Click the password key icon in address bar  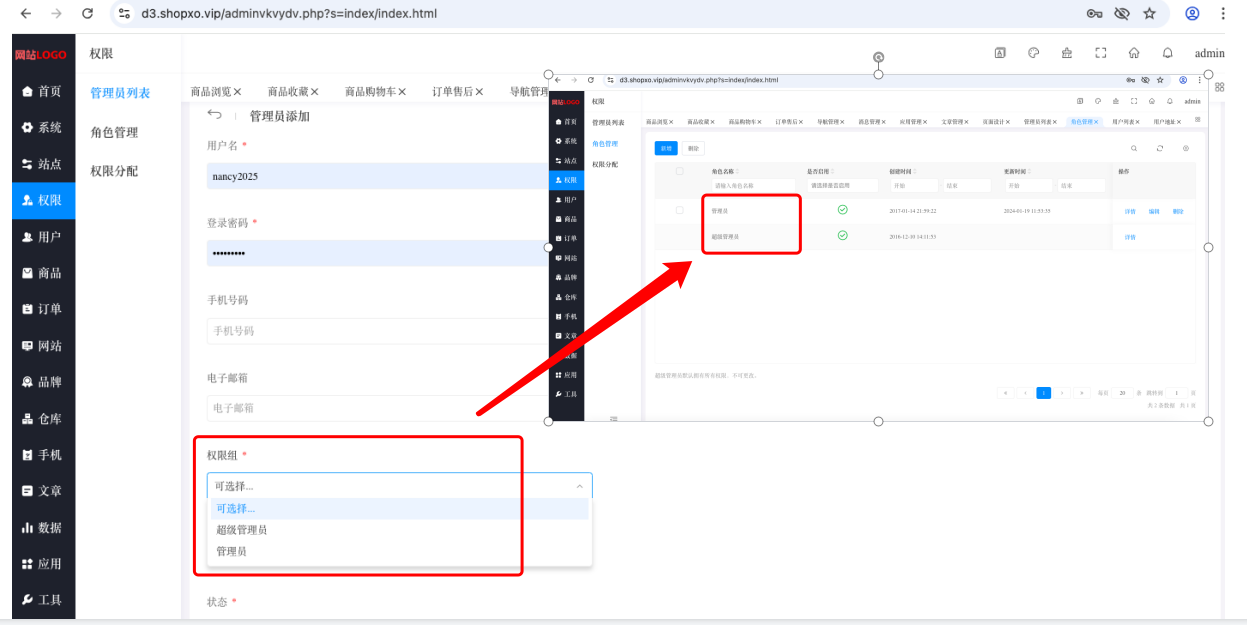tap(1094, 14)
